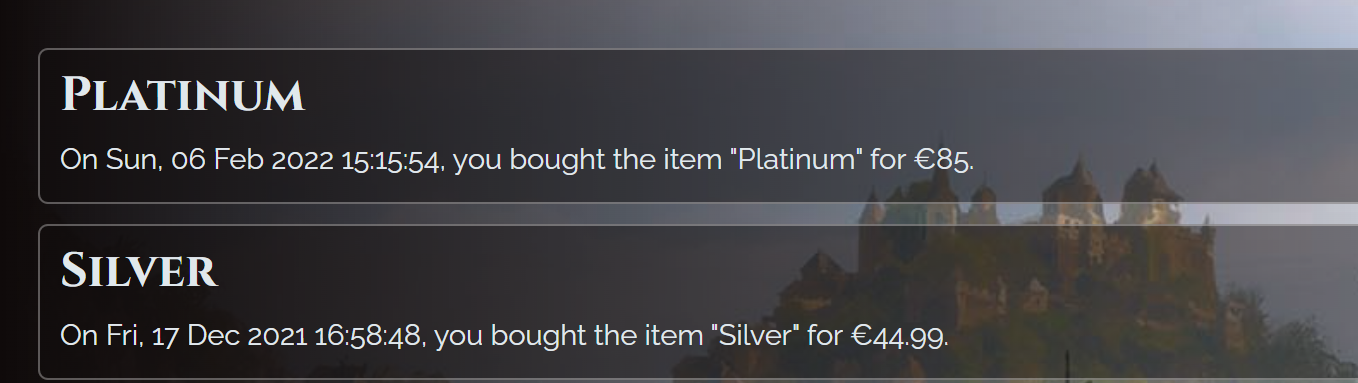This screenshot has height=383, width=1358.
Task: Click the word "On" starting Silver entry
Action: [80, 335]
